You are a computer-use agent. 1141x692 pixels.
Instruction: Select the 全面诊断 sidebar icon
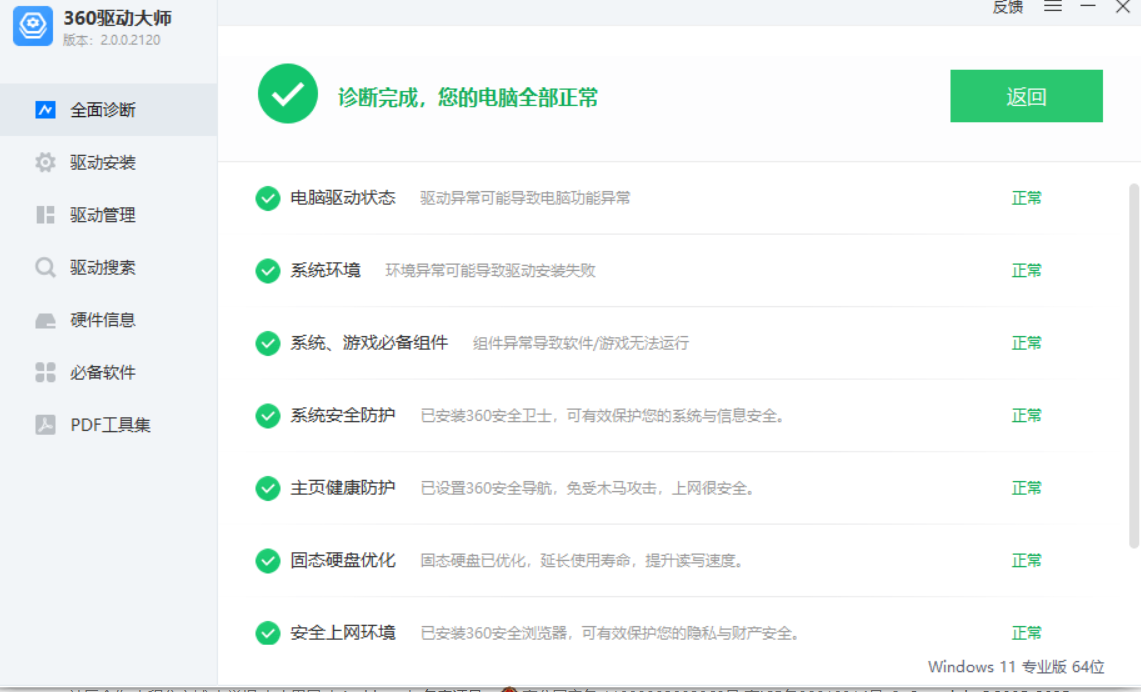coord(44,110)
